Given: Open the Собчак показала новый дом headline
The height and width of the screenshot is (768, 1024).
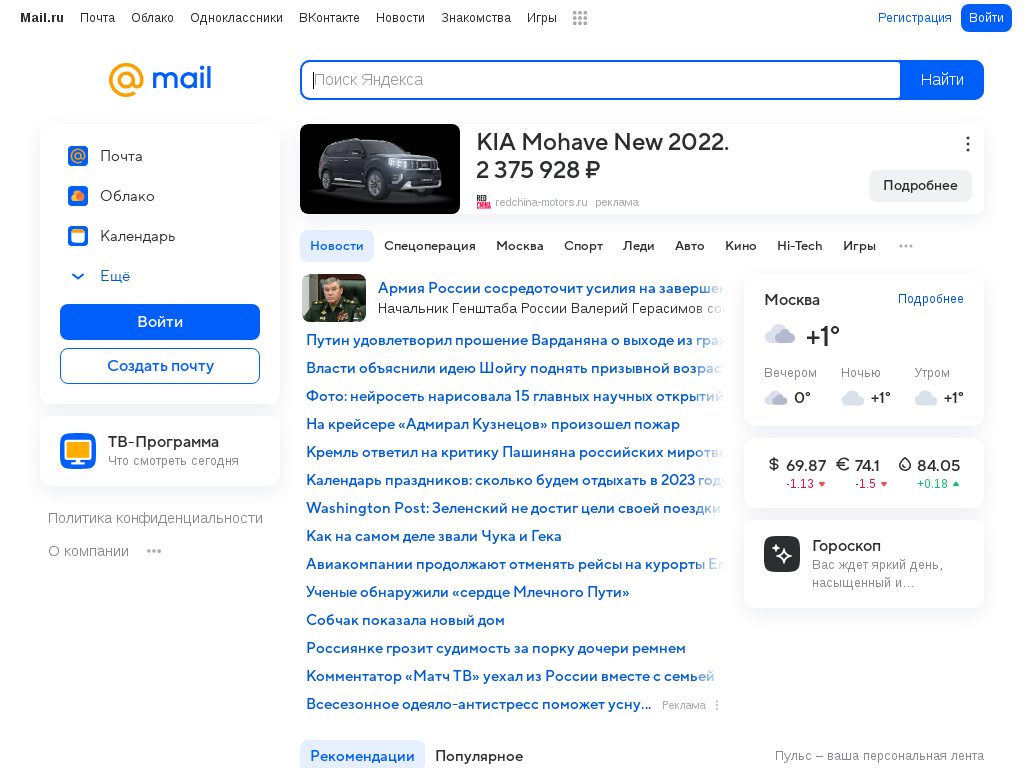Looking at the screenshot, I should click(406, 620).
